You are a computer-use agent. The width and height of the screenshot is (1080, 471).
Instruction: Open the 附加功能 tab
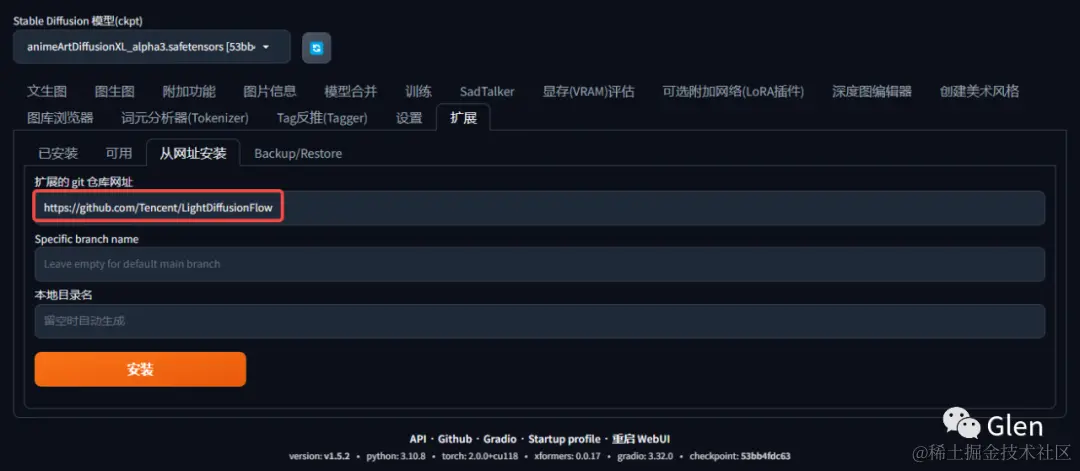(189, 92)
